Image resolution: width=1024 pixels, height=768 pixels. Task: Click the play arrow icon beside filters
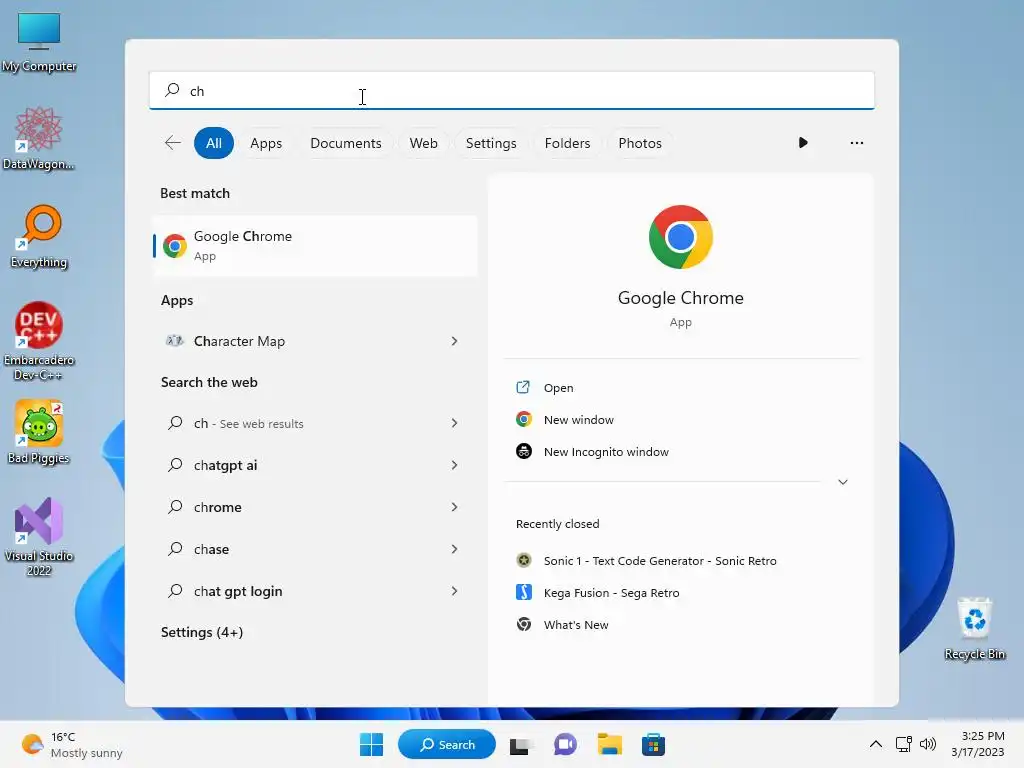[x=803, y=142]
